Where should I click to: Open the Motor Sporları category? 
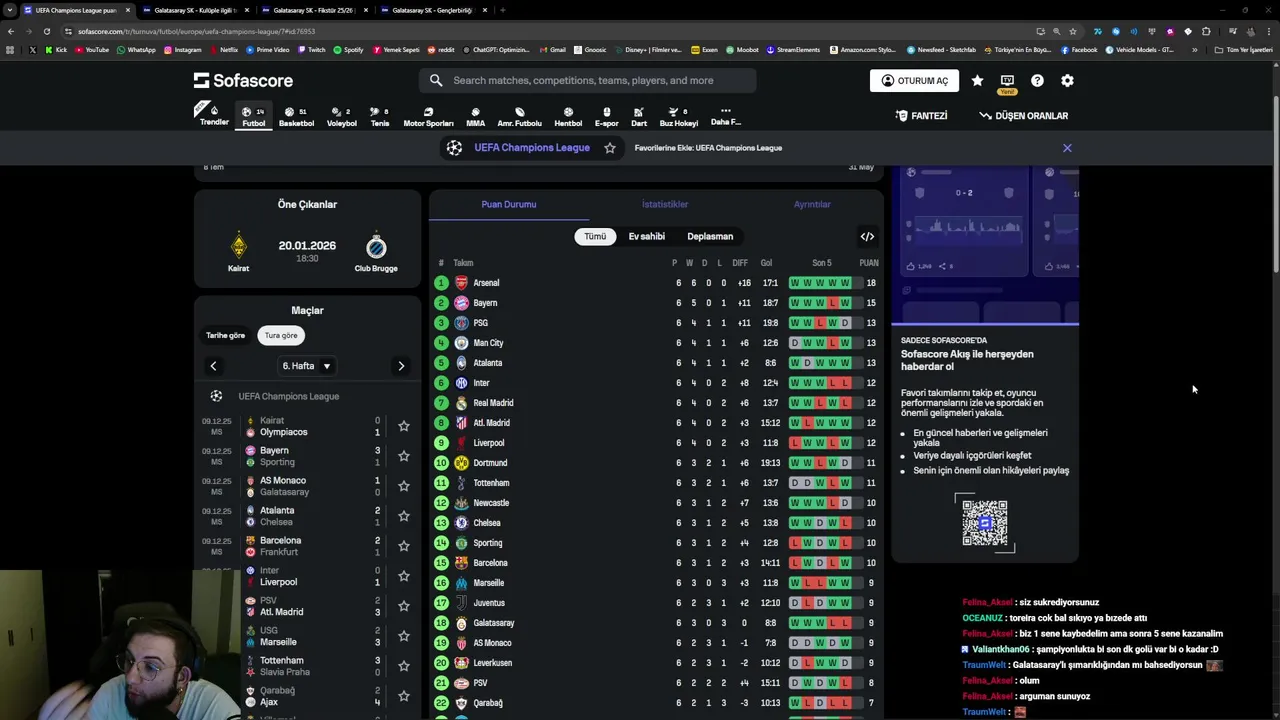tap(428, 116)
